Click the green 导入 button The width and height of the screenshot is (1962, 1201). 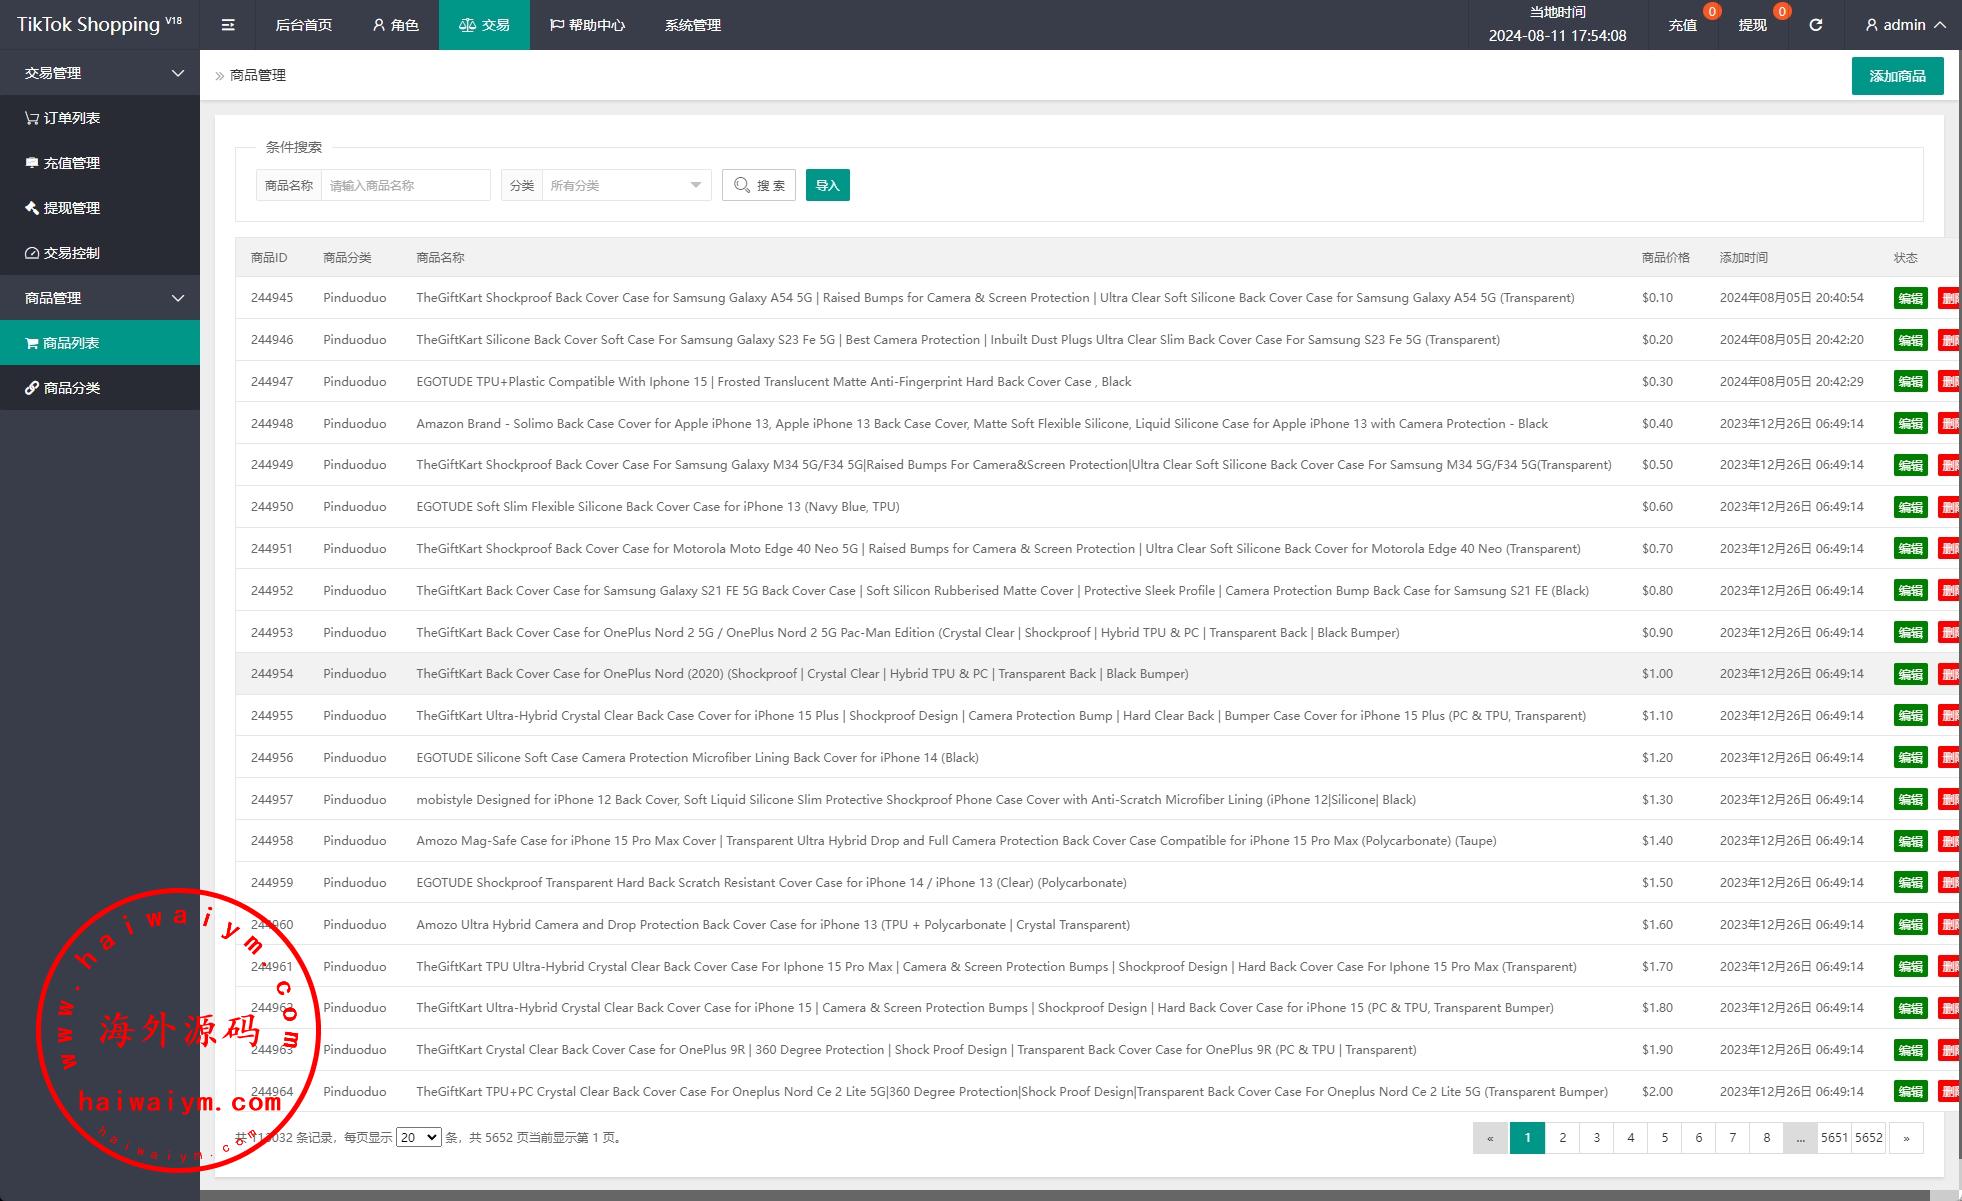[x=827, y=185]
